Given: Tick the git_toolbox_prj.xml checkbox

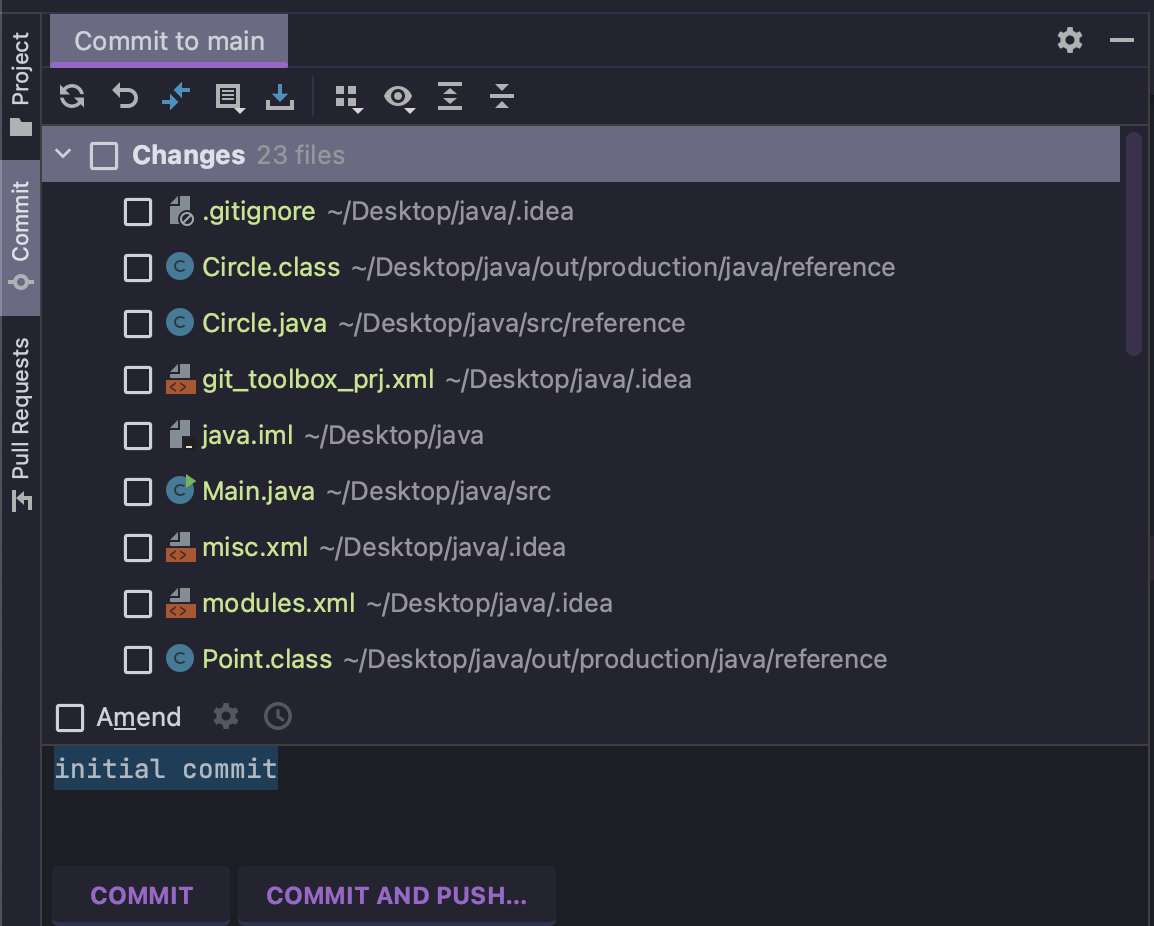Looking at the screenshot, I should click(x=138, y=380).
